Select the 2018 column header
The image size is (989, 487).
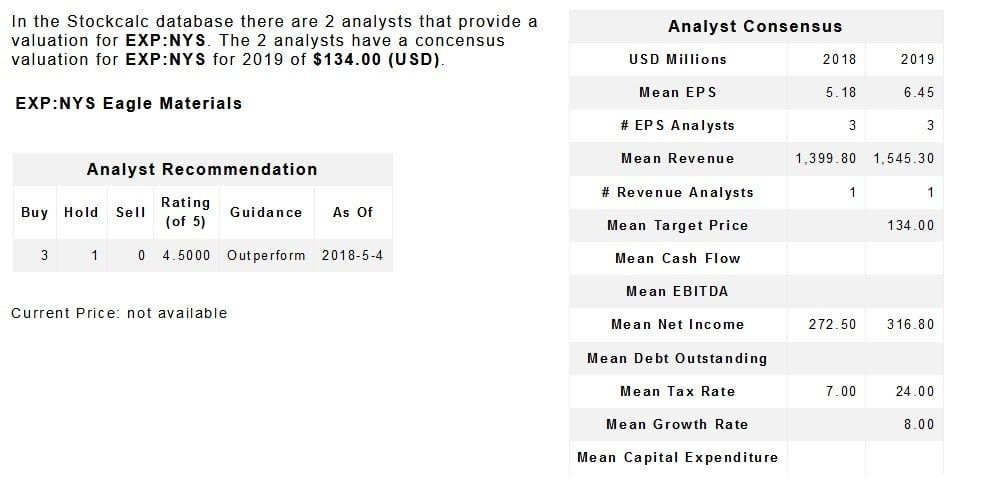pyautogui.click(x=839, y=60)
